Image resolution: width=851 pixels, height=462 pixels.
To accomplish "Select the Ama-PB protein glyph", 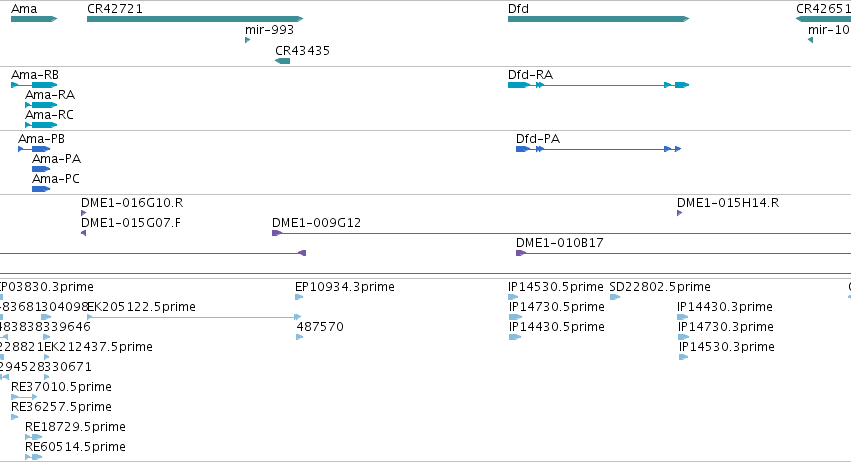I will [x=34, y=149].
